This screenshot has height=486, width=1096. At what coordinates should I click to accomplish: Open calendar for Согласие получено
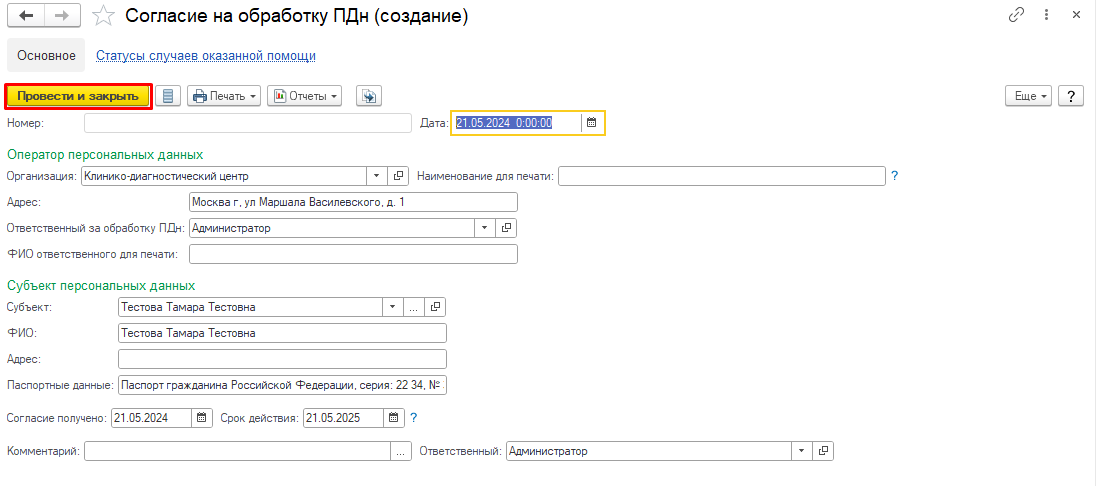click(201, 418)
